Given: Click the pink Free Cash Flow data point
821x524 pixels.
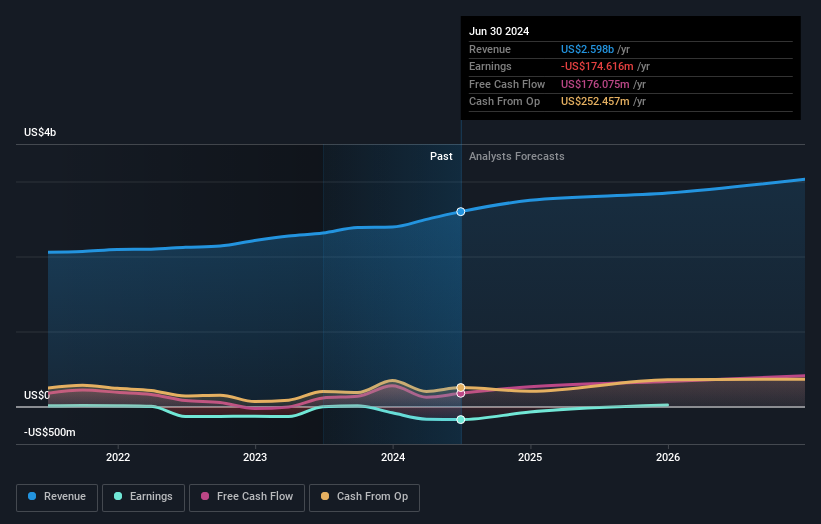Looking at the screenshot, I should (461, 394).
